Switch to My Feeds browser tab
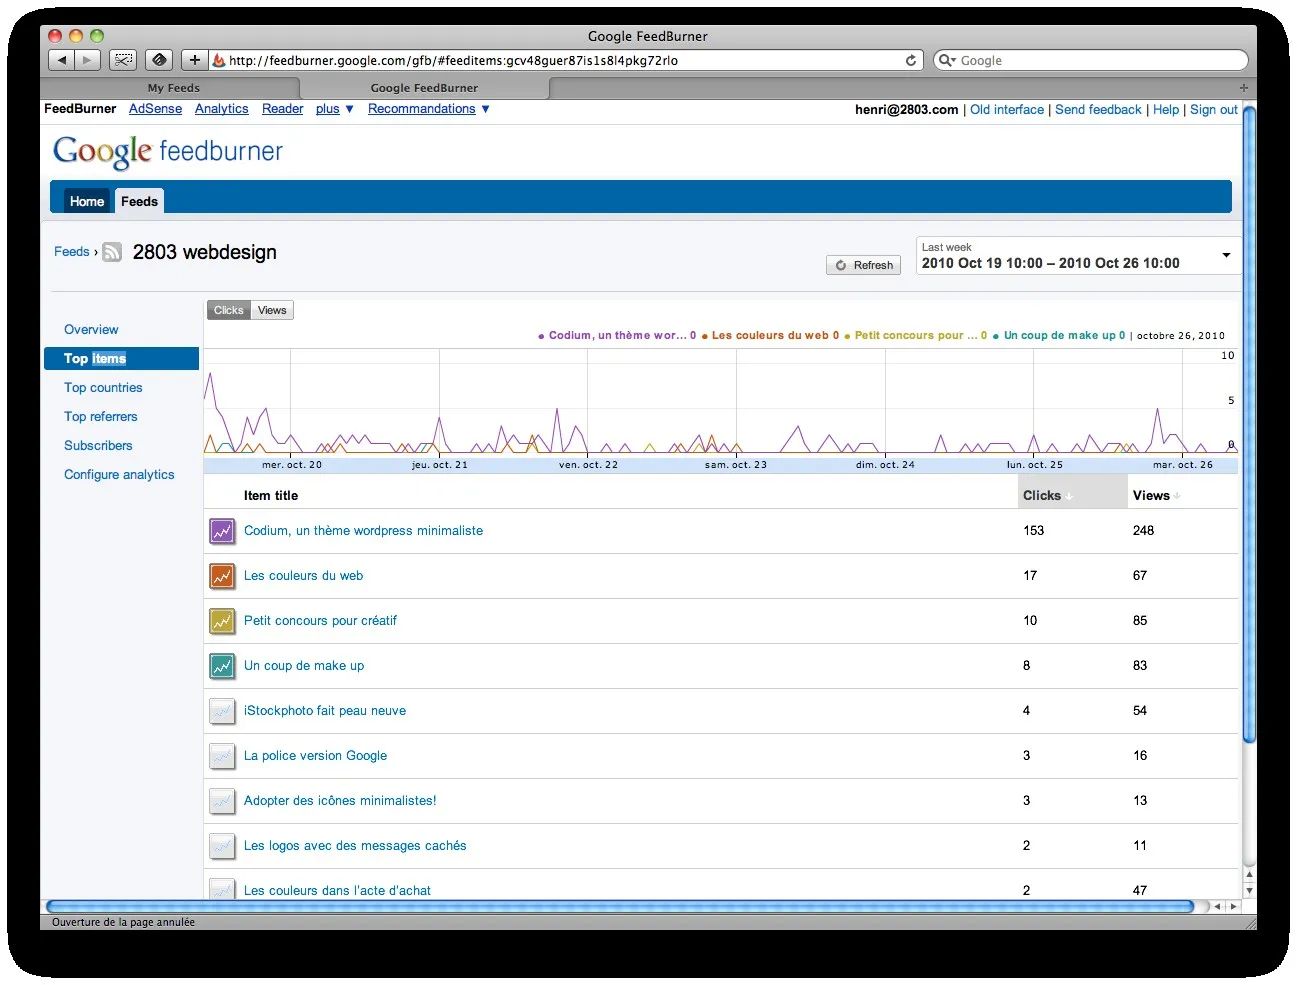 174,88
